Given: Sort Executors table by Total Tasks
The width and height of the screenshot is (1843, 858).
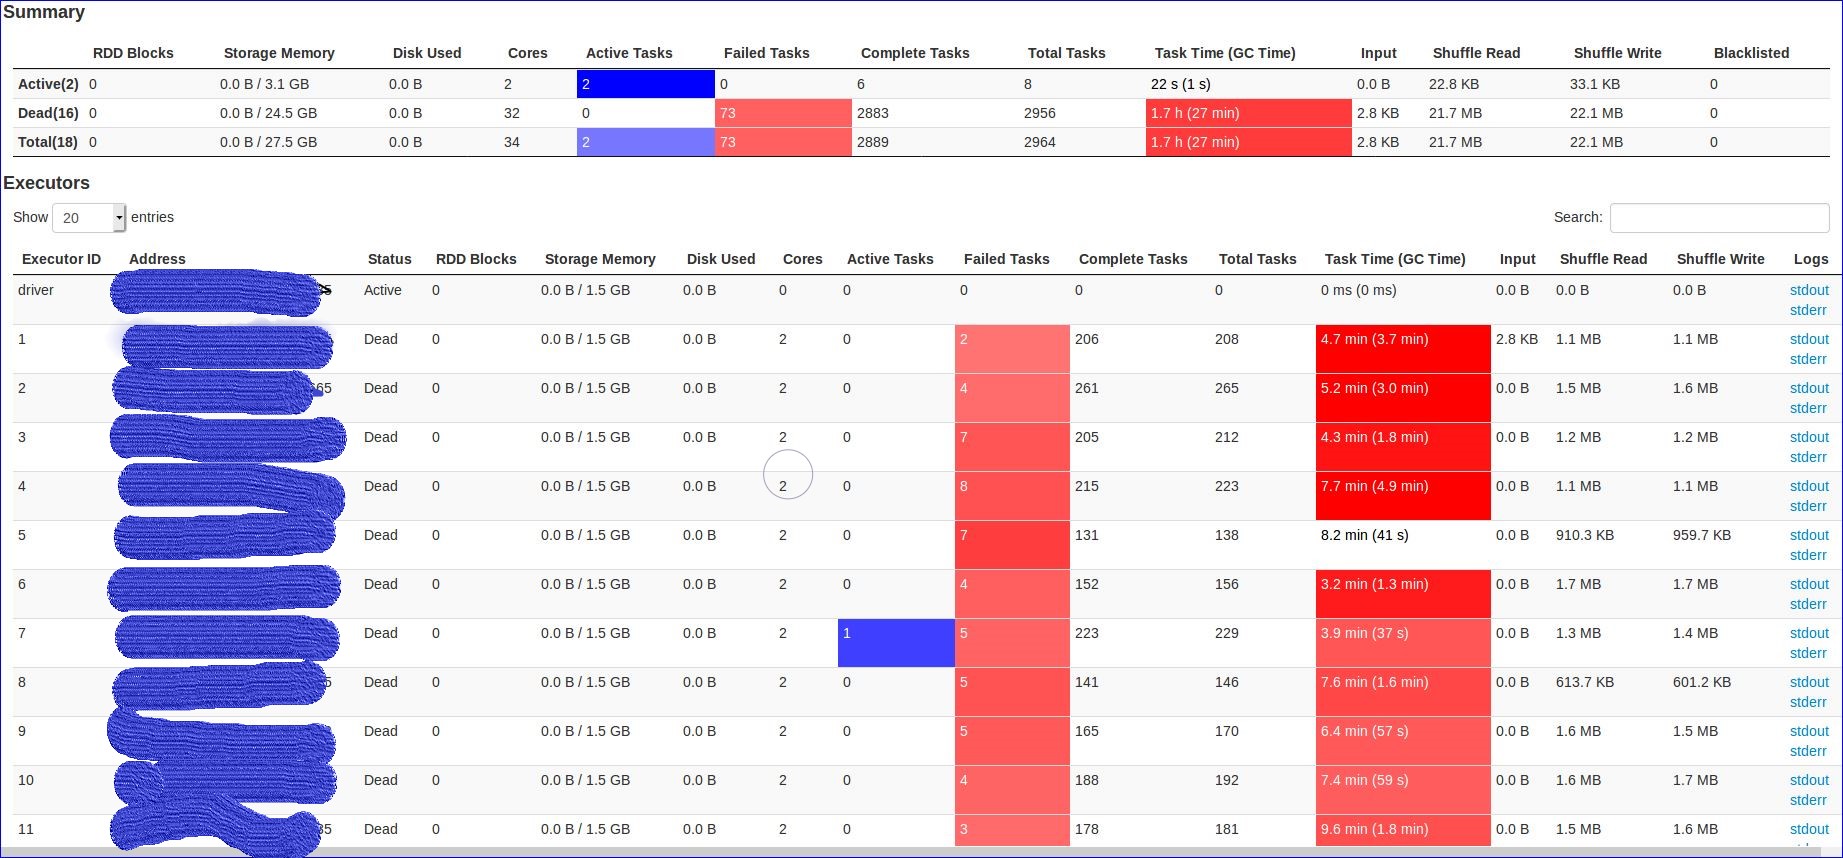Looking at the screenshot, I should pyautogui.click(x=1257, y=259).
